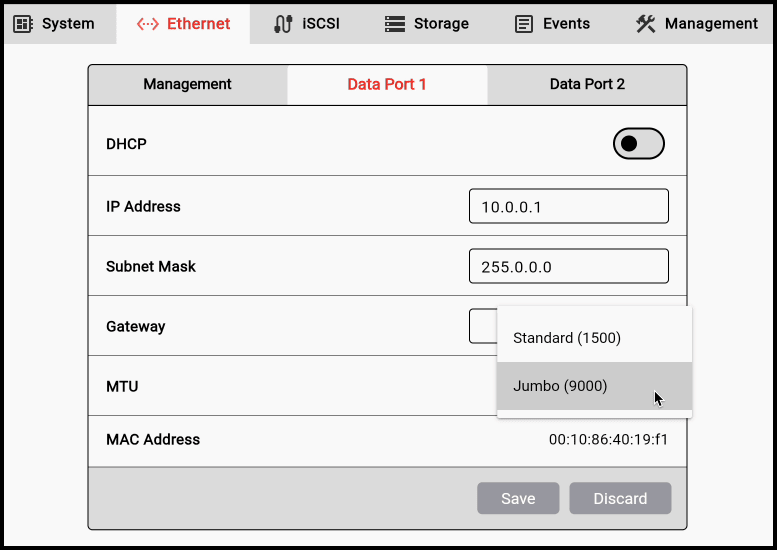Click the Discard button
Viewport: 777px width, 550px height.
click(620, 498)
